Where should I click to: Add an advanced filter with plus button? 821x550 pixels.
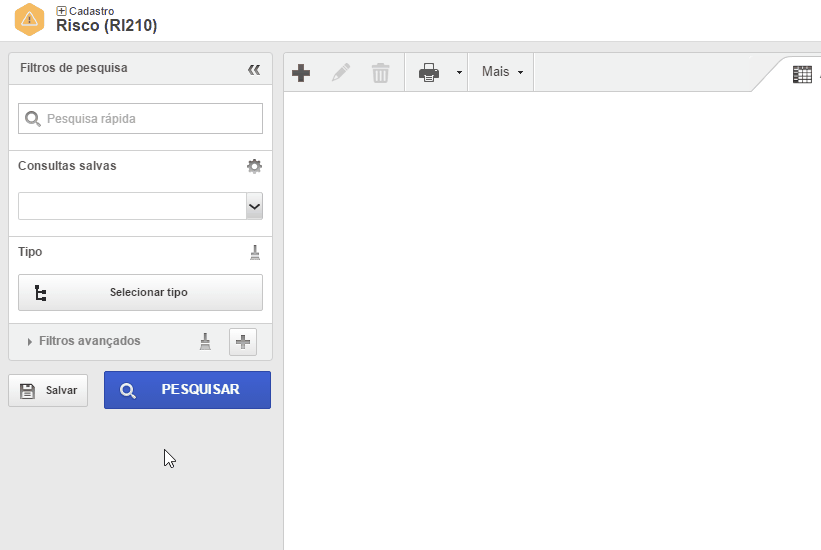242,341
